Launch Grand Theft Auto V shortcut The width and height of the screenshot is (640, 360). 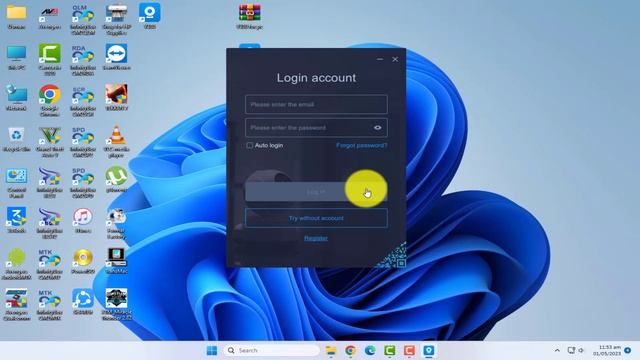(50, 142)
